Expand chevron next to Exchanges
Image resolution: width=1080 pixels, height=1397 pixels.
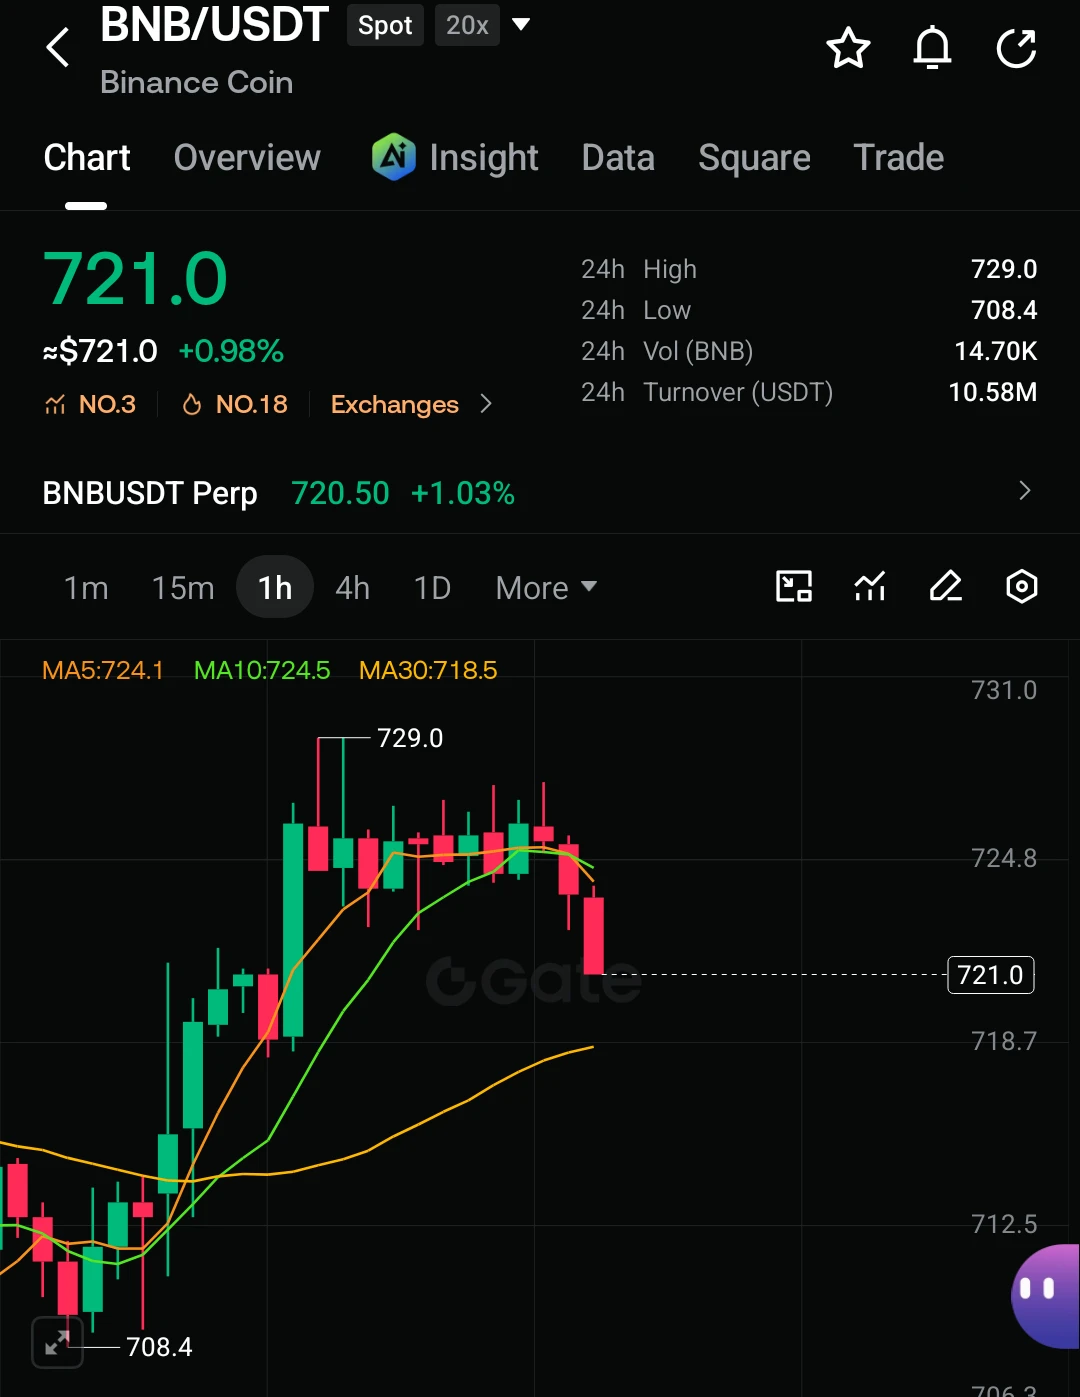pyautogui.click(x=486, y=403)
